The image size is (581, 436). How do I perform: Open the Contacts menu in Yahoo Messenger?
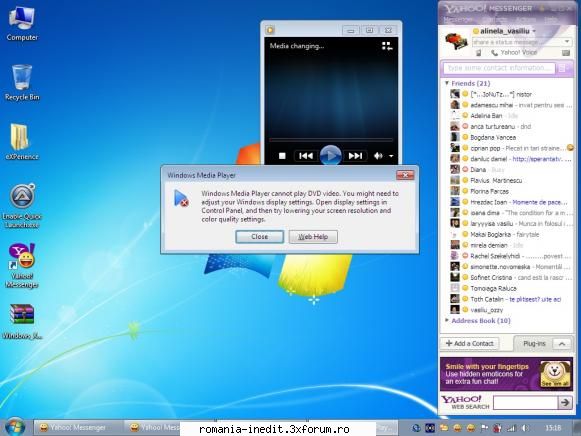pos(495,19)
